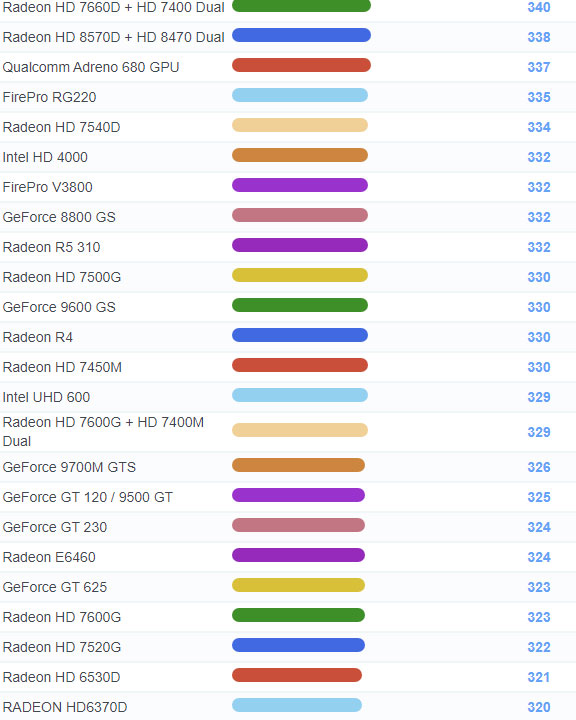Click score 322 for Radeon HD 7520G

point(539,647)
